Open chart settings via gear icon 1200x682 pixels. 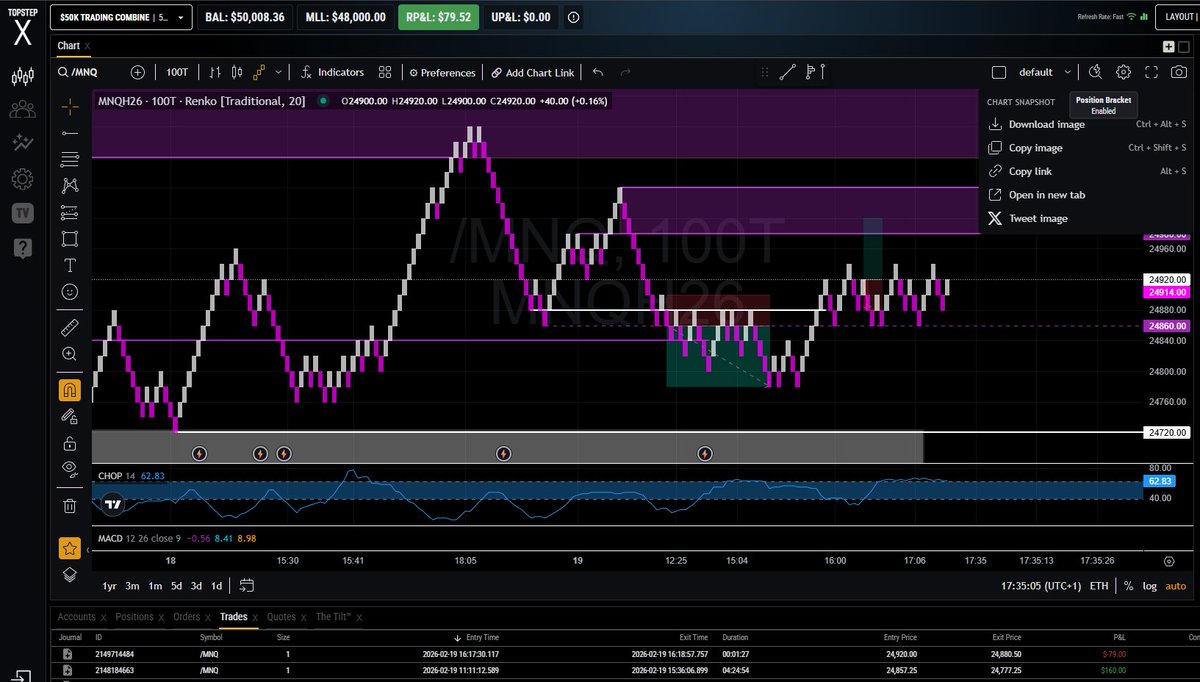click(1123, 72)
